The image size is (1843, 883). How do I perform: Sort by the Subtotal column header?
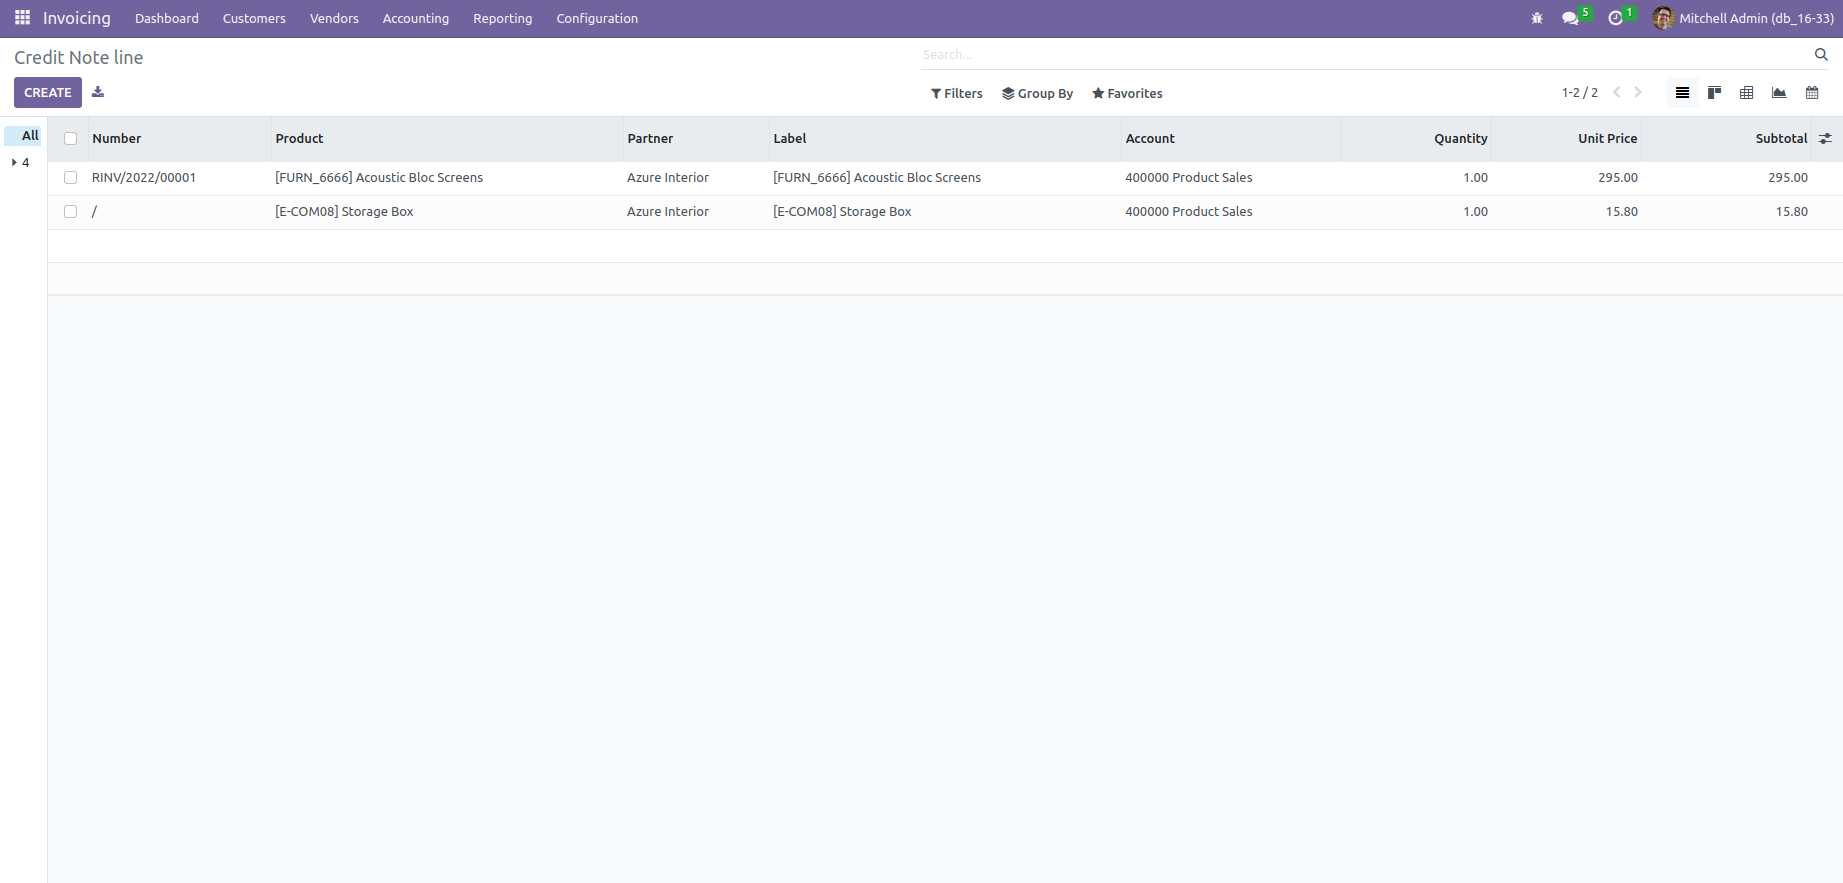1782,139
